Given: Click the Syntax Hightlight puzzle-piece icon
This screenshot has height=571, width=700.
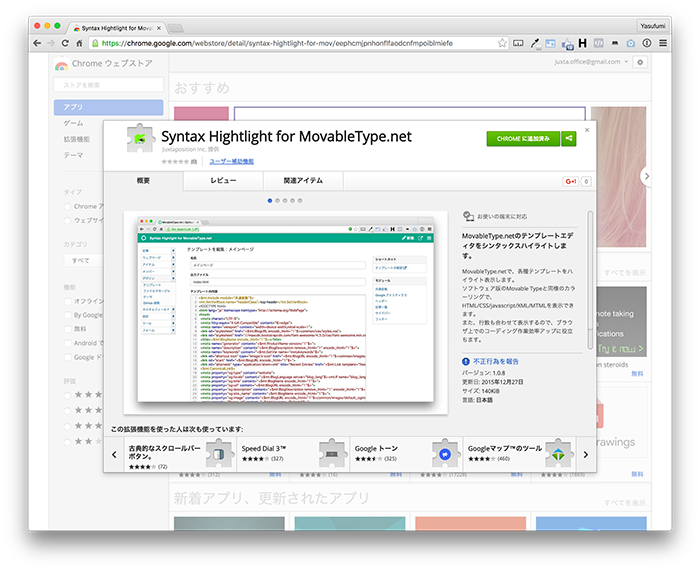Looking at the screenshot, I should [140, 139].
